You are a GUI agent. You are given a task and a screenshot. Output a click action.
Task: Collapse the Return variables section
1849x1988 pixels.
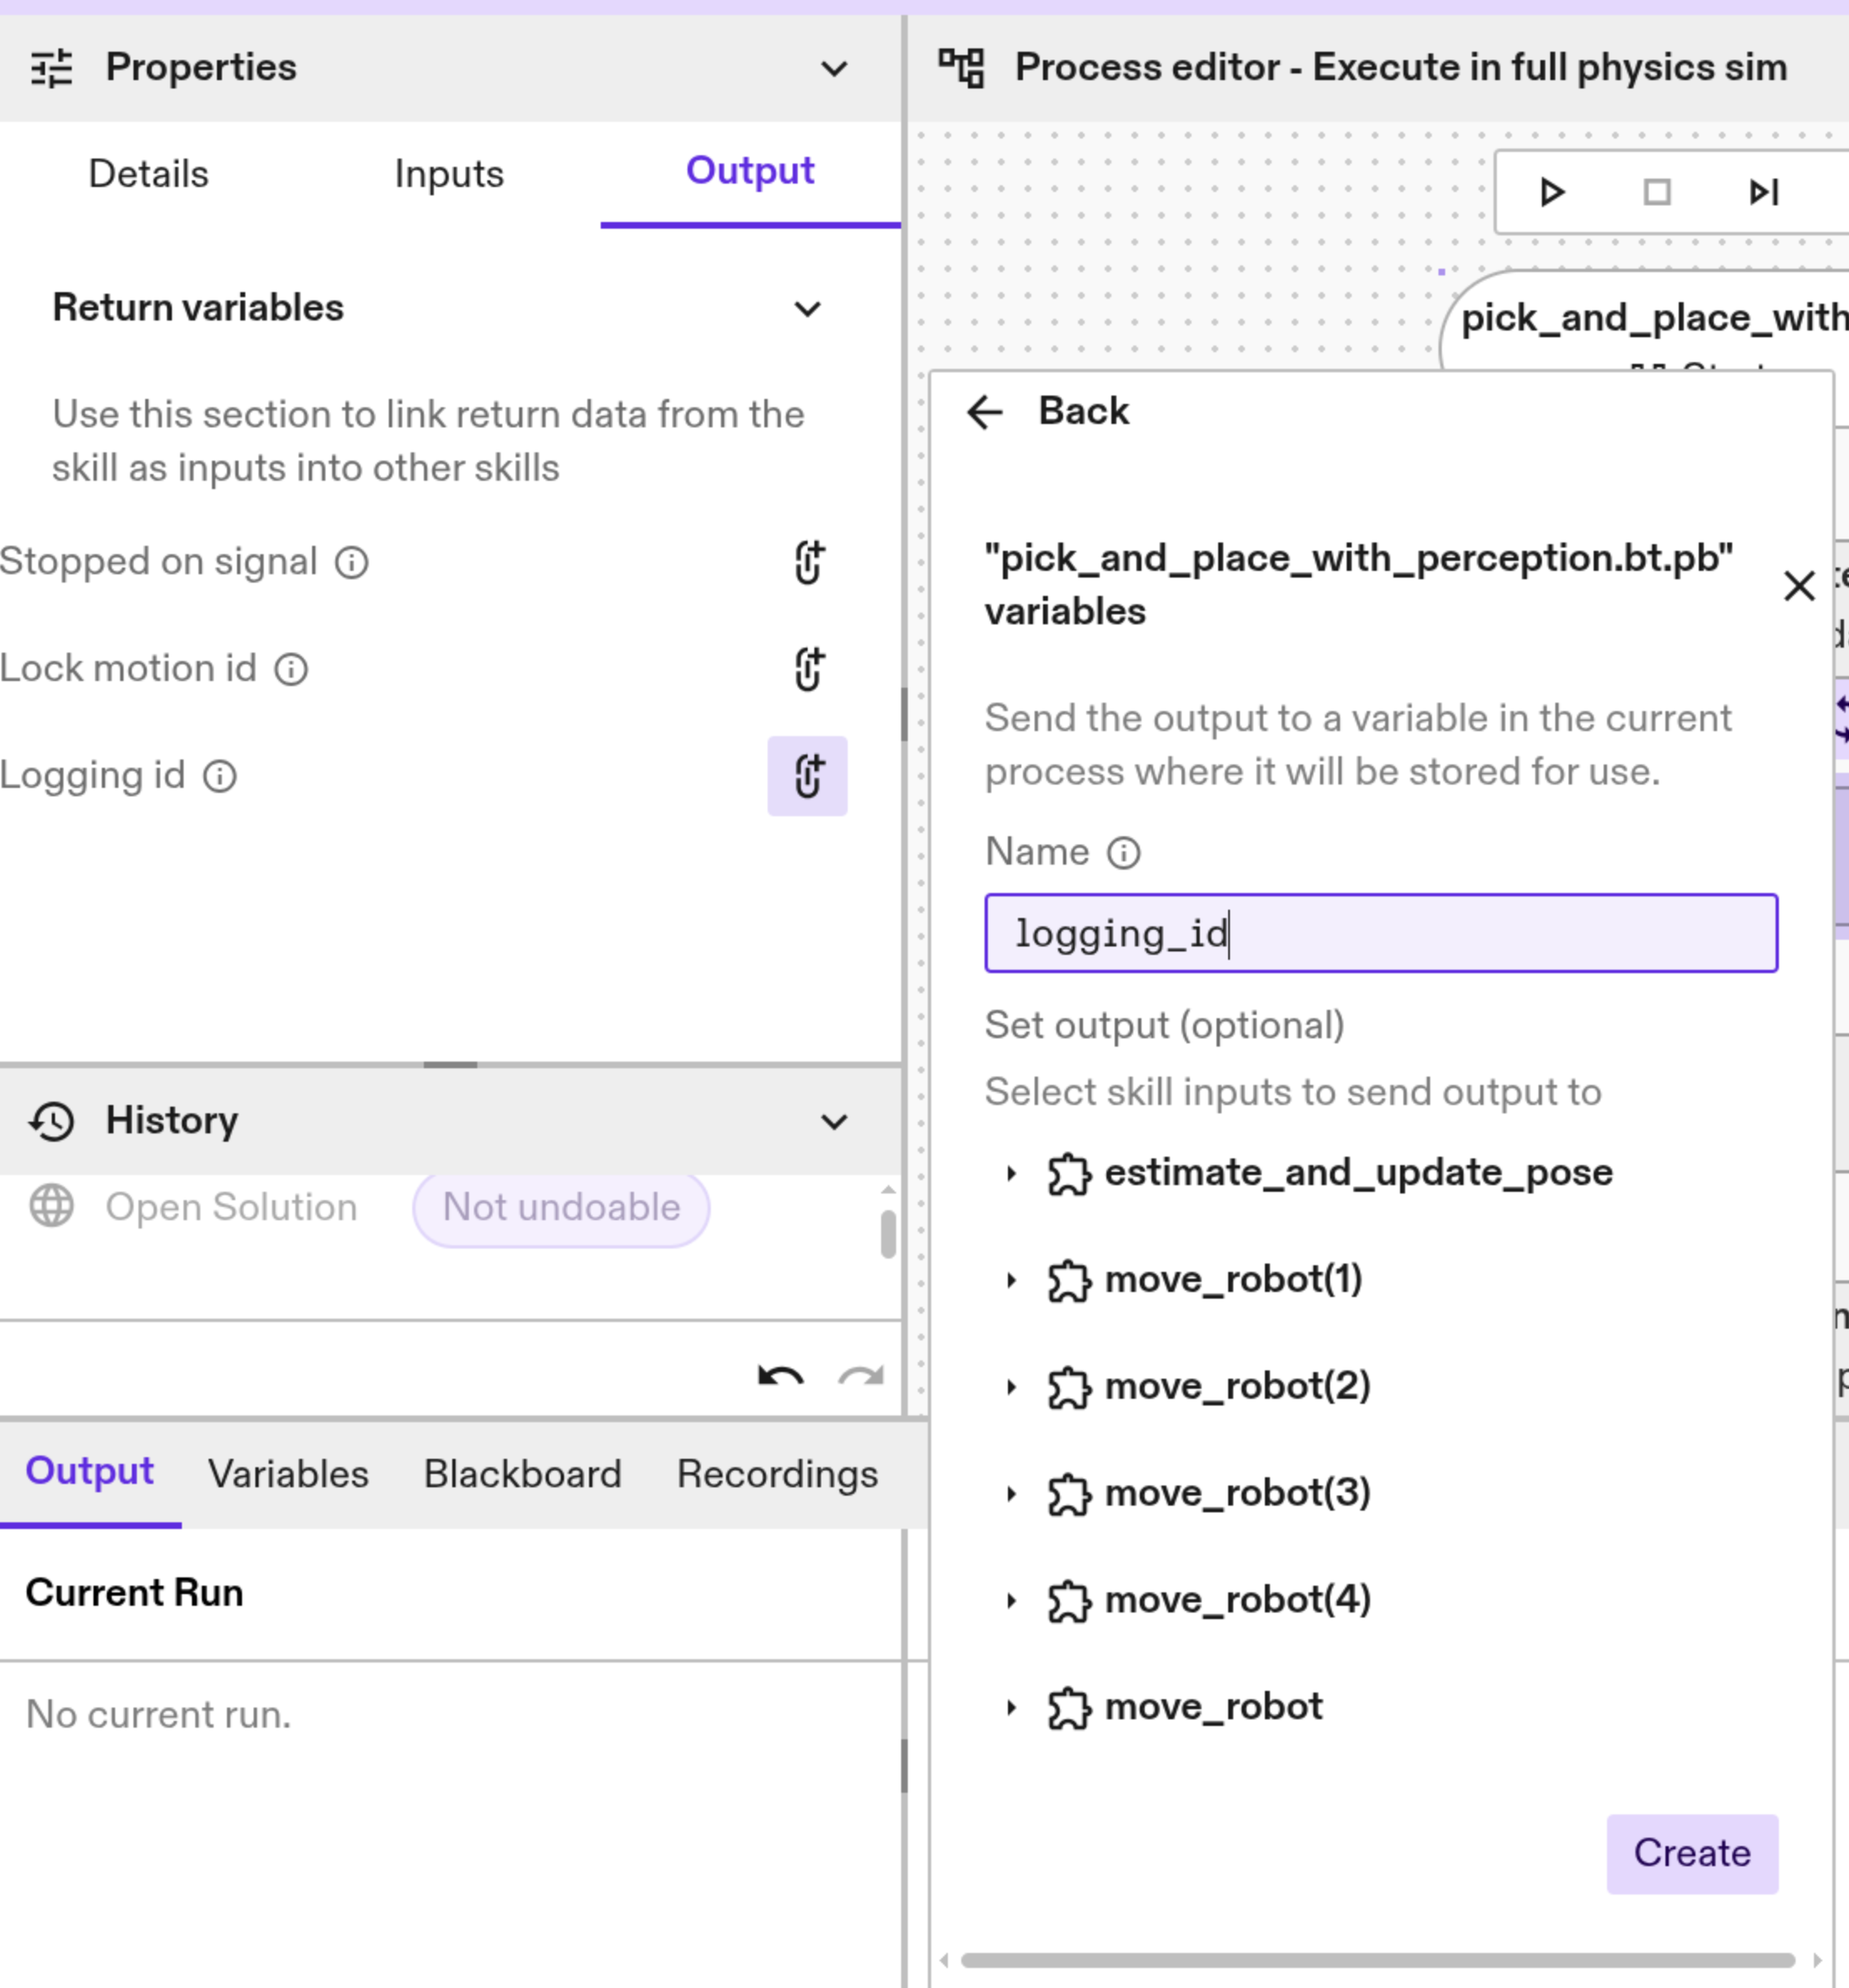tap(808, 309)
